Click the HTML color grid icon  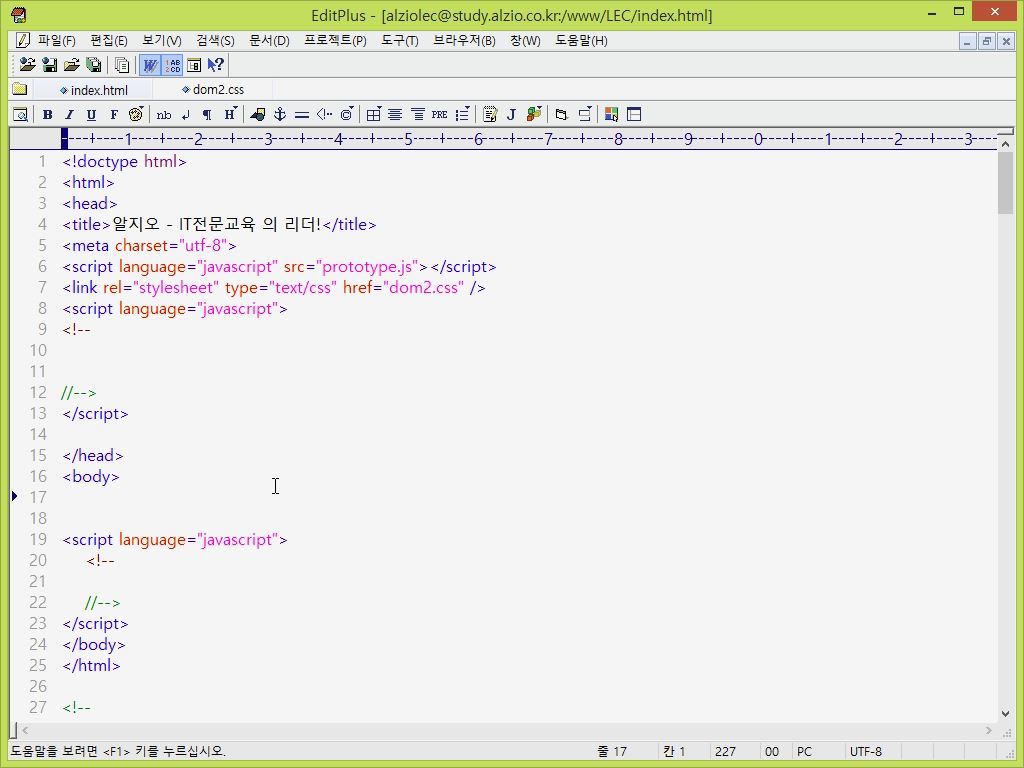pos(611,115)
